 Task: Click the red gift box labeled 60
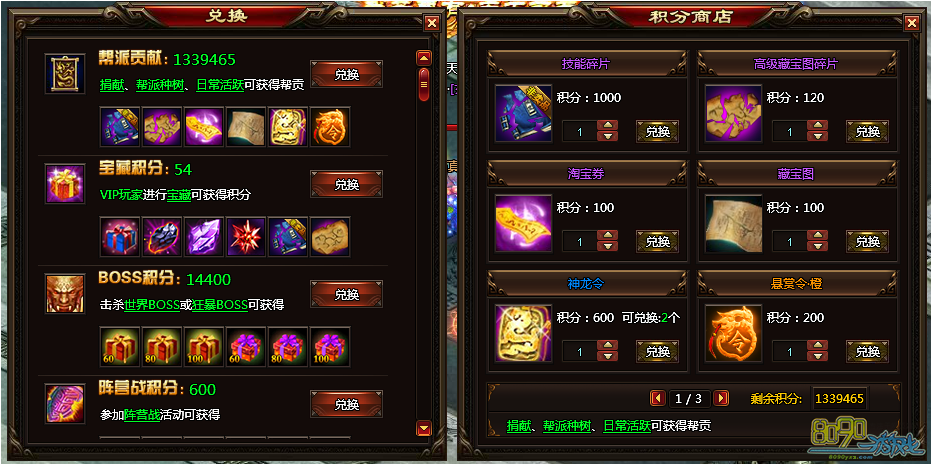(121, 347)
